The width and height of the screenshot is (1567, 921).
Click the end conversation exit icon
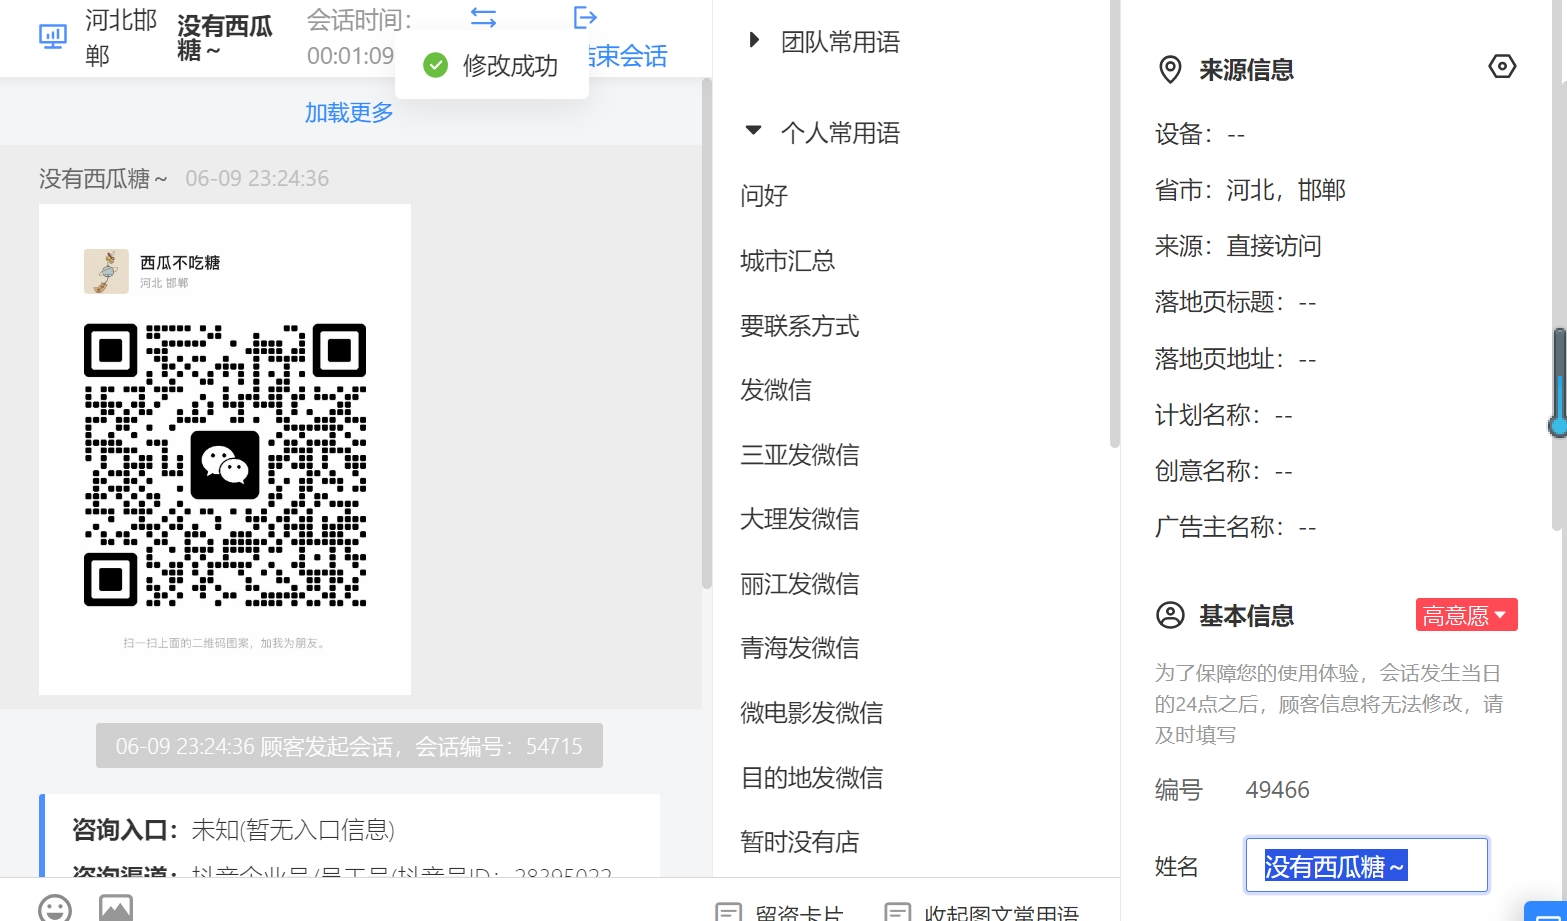tap(585, 17)
